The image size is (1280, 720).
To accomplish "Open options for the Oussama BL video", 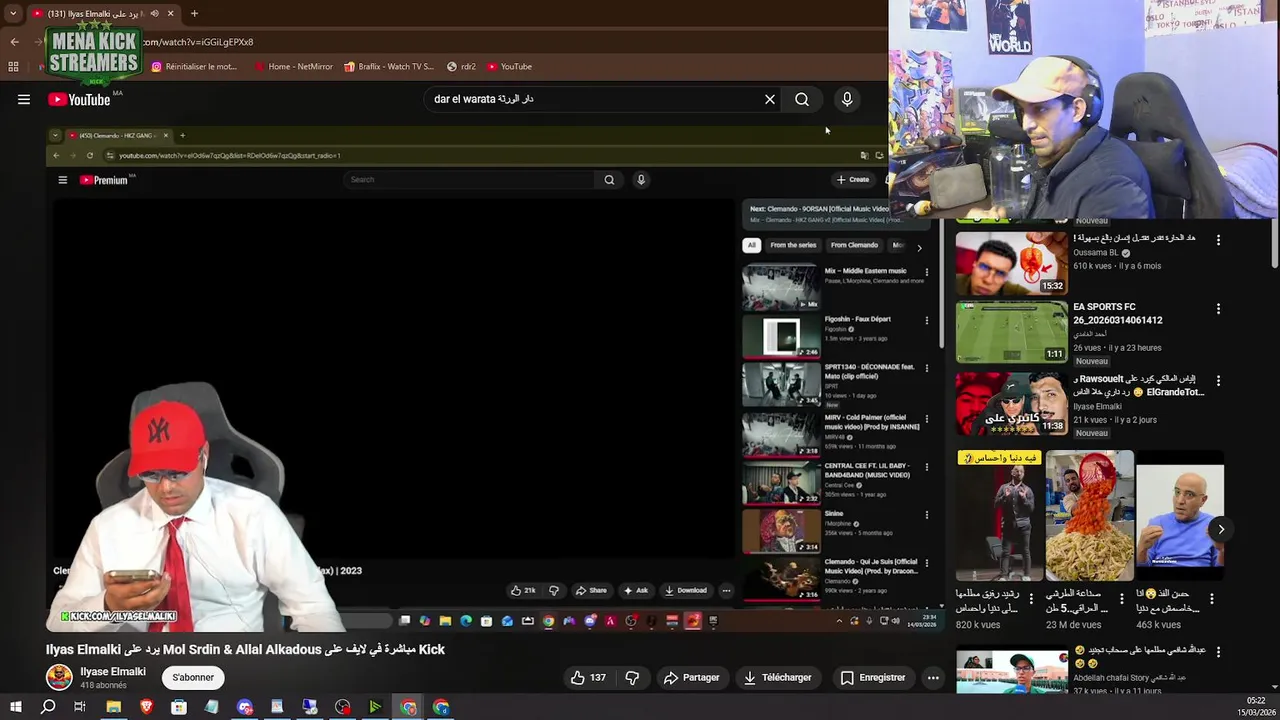I will click(x=1218, y=240).
